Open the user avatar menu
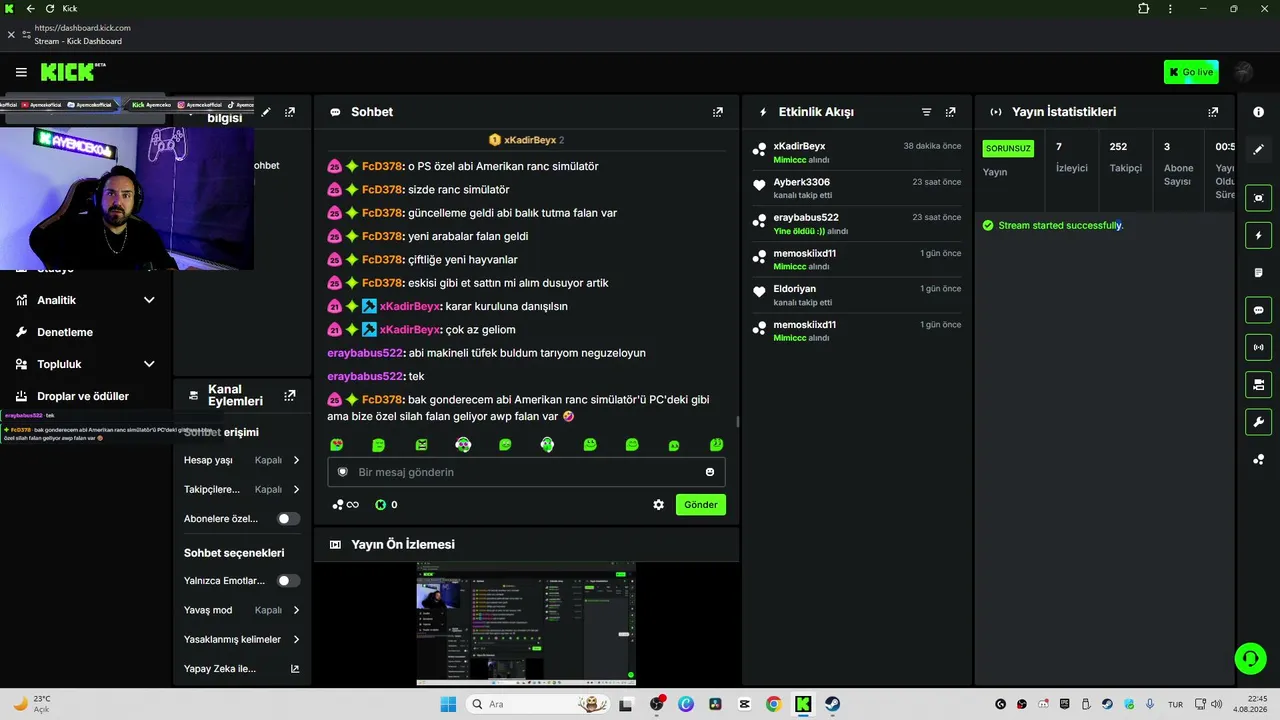 click(1244, 72)
